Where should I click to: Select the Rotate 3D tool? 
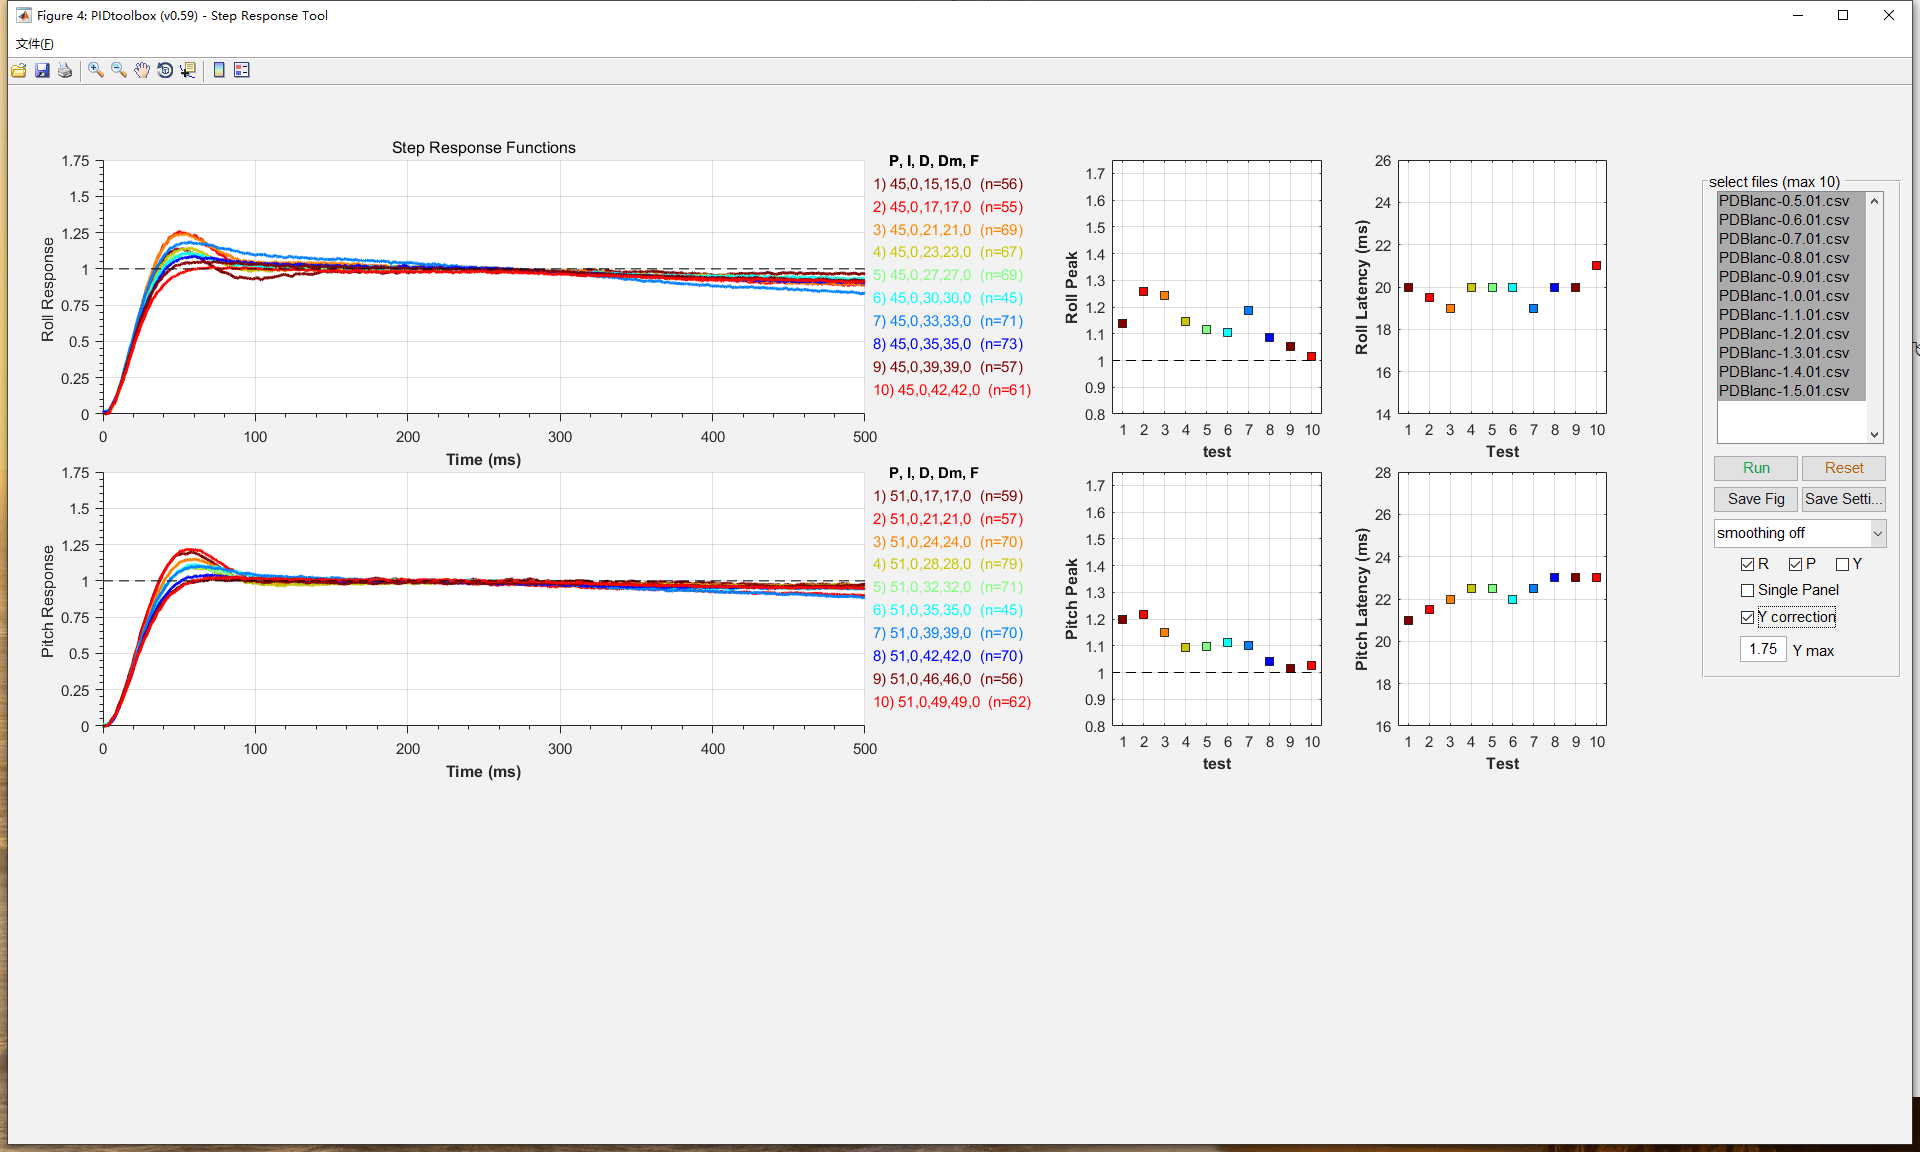pyautogui.click(x=165, y=70)
